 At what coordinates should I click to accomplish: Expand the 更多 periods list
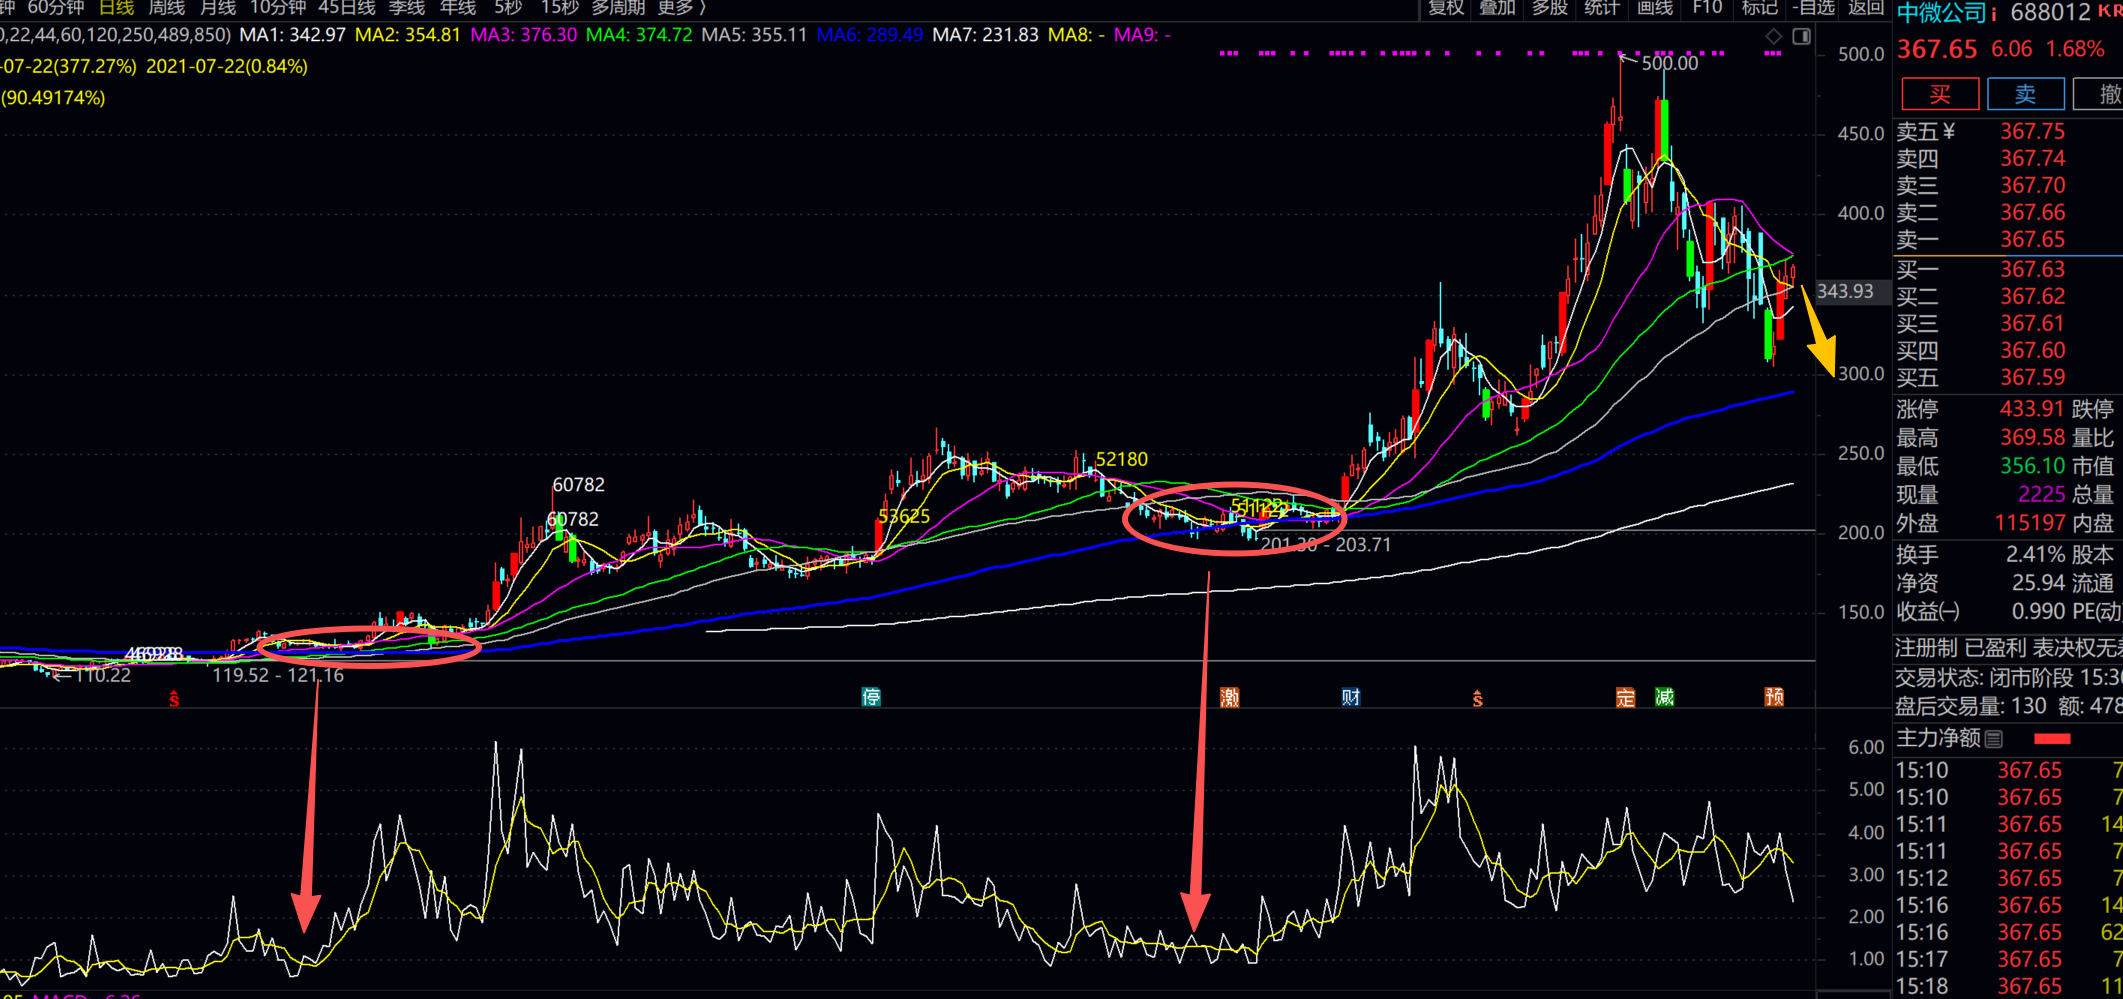point(682,8)
